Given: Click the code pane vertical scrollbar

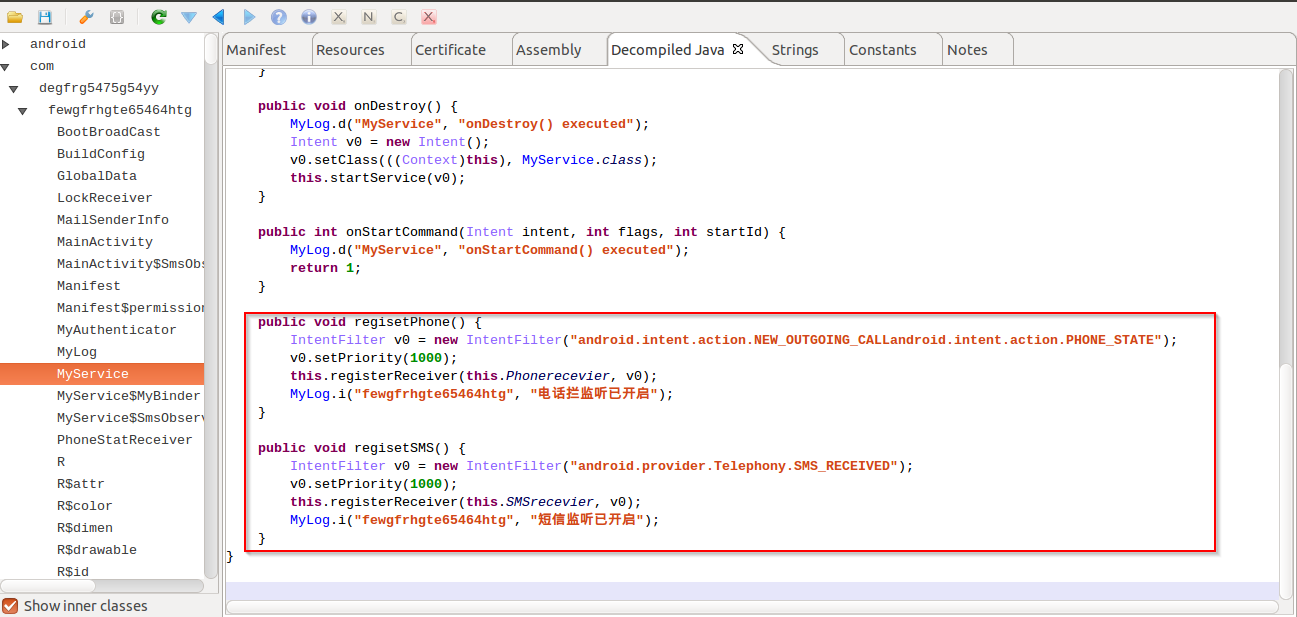Looking at the screenshot, I should 1288,330.
